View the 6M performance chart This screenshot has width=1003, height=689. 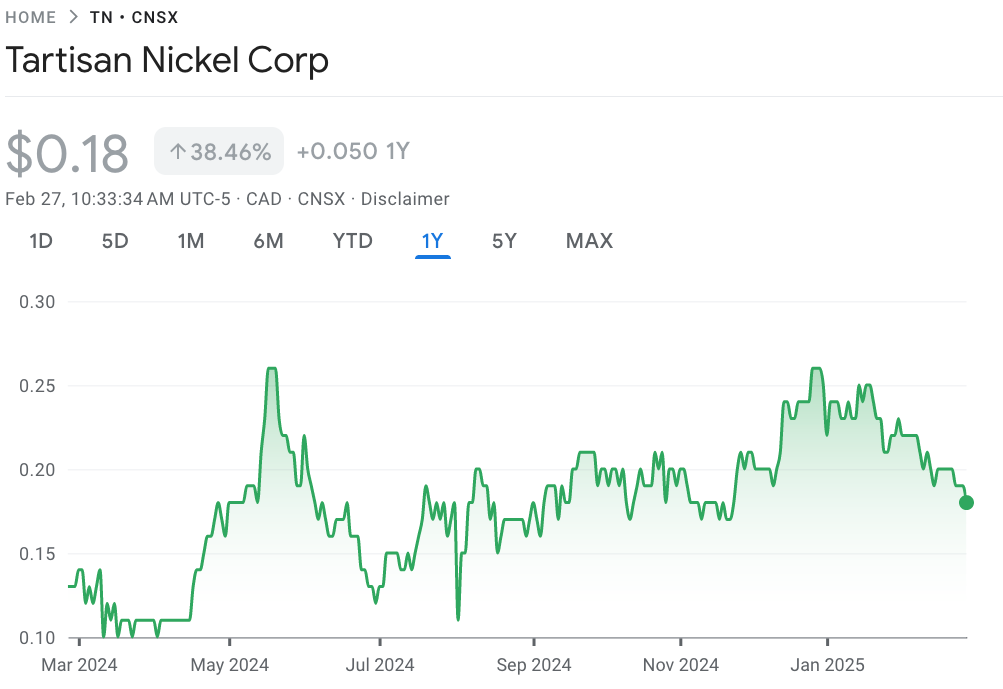pos(268,241)
